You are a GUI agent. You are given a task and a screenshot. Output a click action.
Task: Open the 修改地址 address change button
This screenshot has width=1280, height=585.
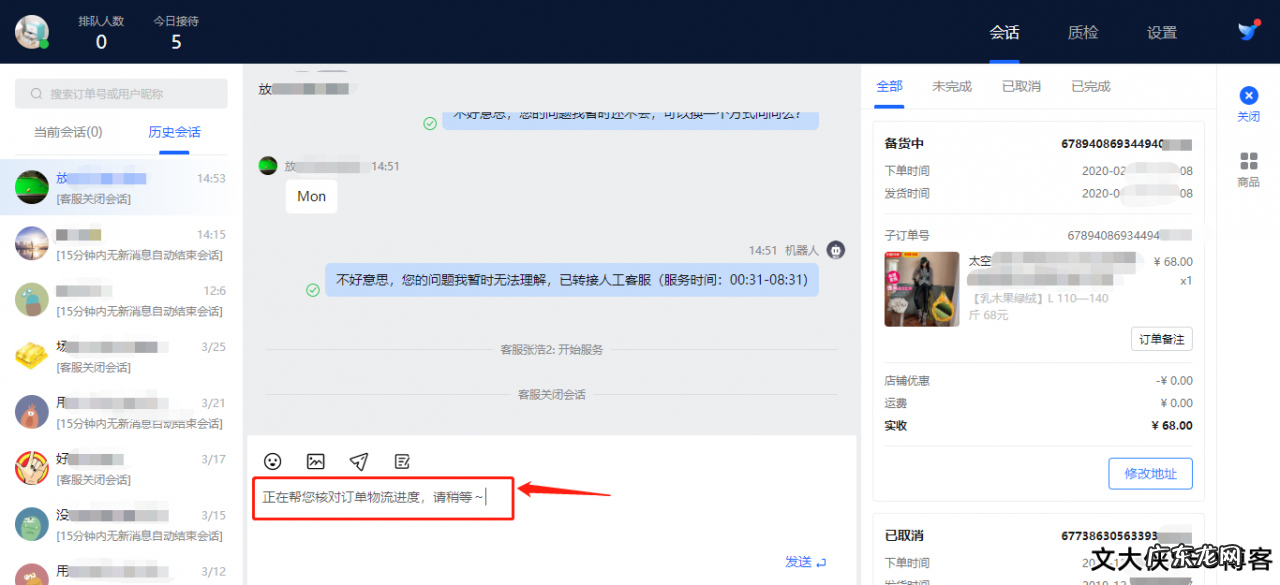click(1150, 473)
